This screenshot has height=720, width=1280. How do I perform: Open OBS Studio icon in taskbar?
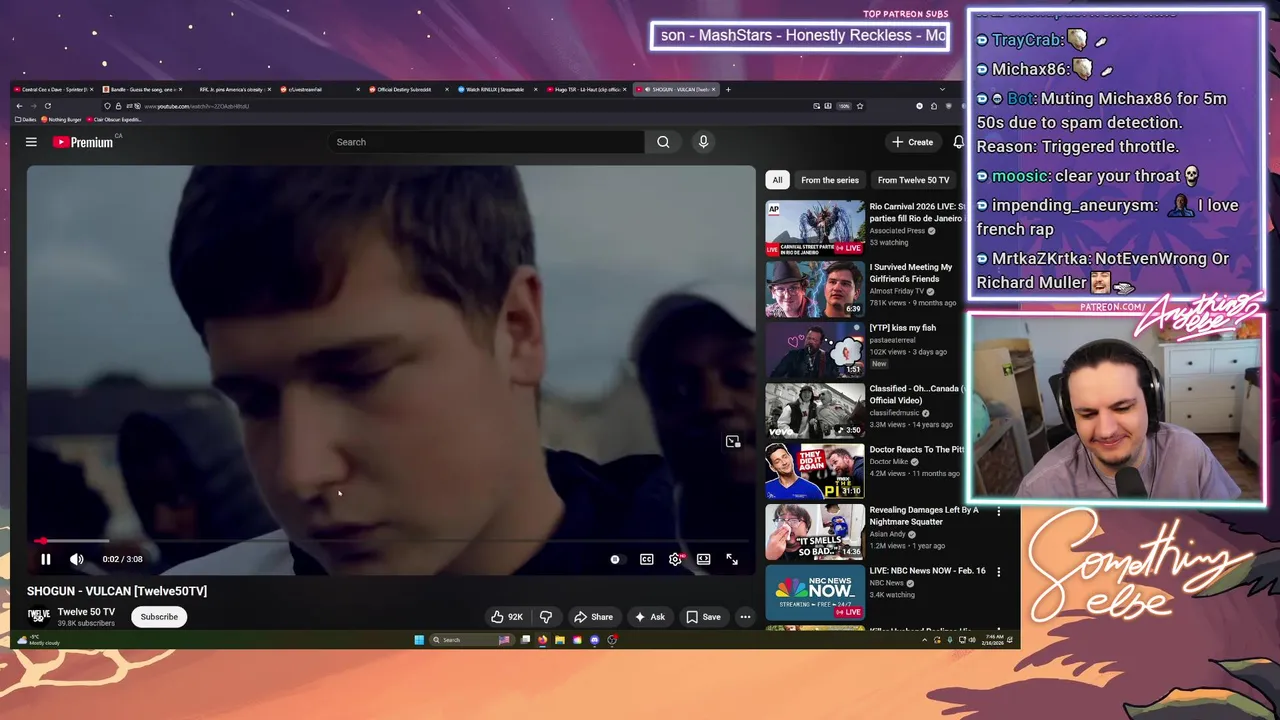[612, 640]
